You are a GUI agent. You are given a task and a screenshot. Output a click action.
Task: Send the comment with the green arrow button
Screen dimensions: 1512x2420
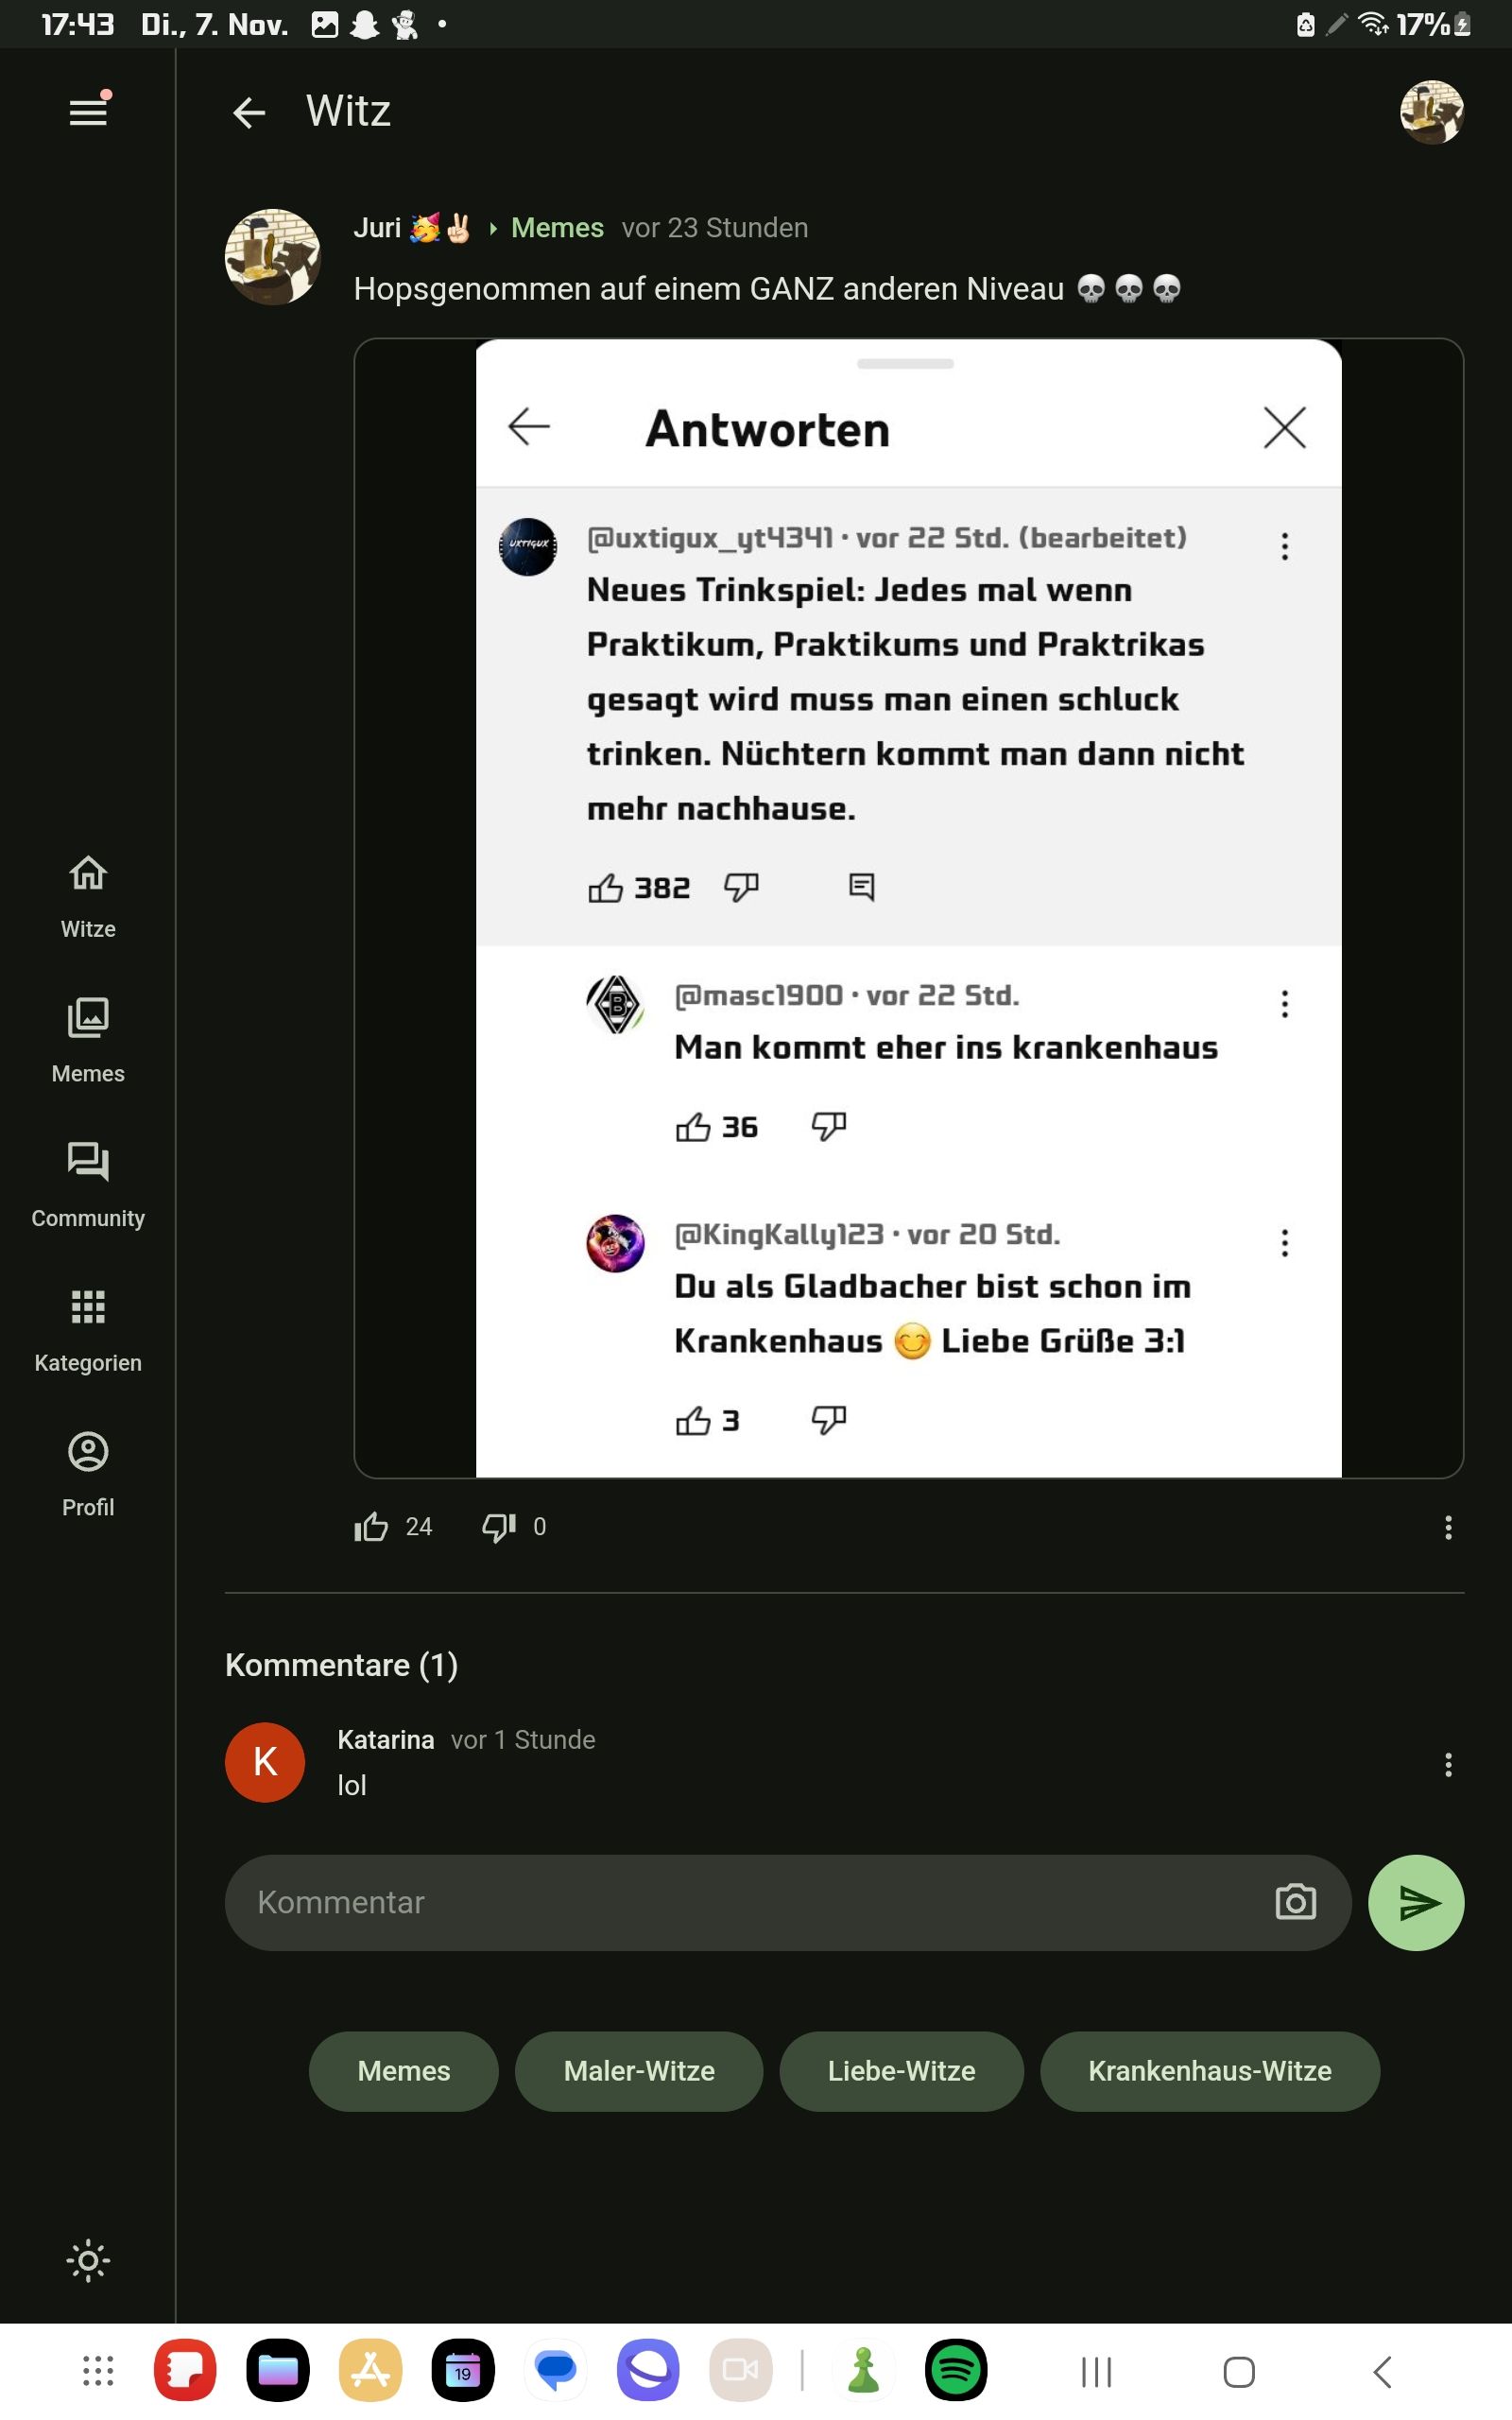[1415, 1902]
